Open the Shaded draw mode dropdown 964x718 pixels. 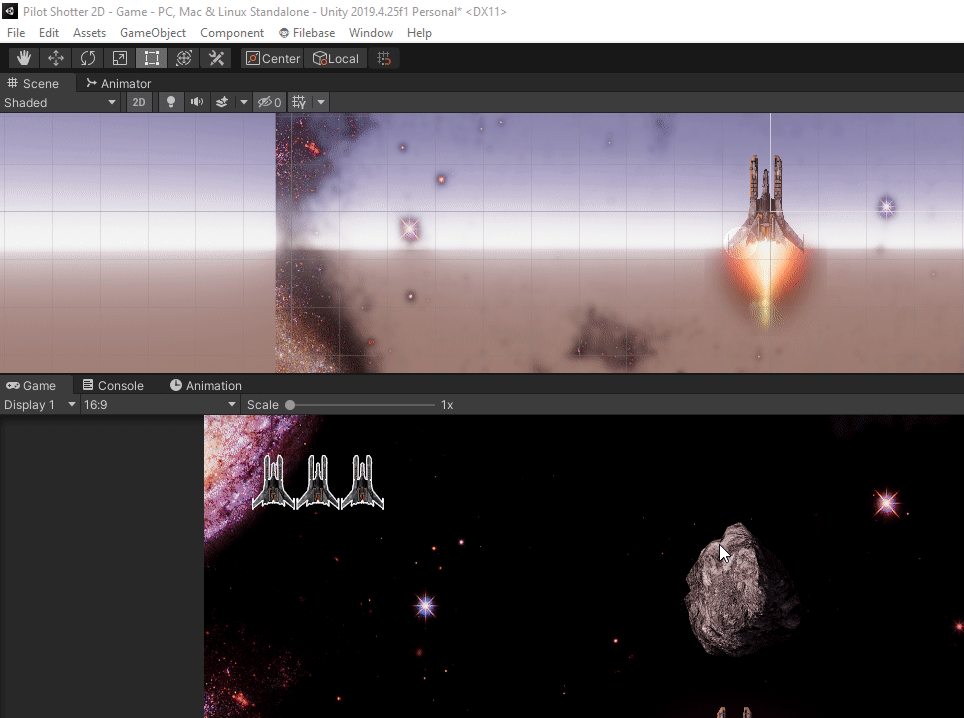click(60, 103)
